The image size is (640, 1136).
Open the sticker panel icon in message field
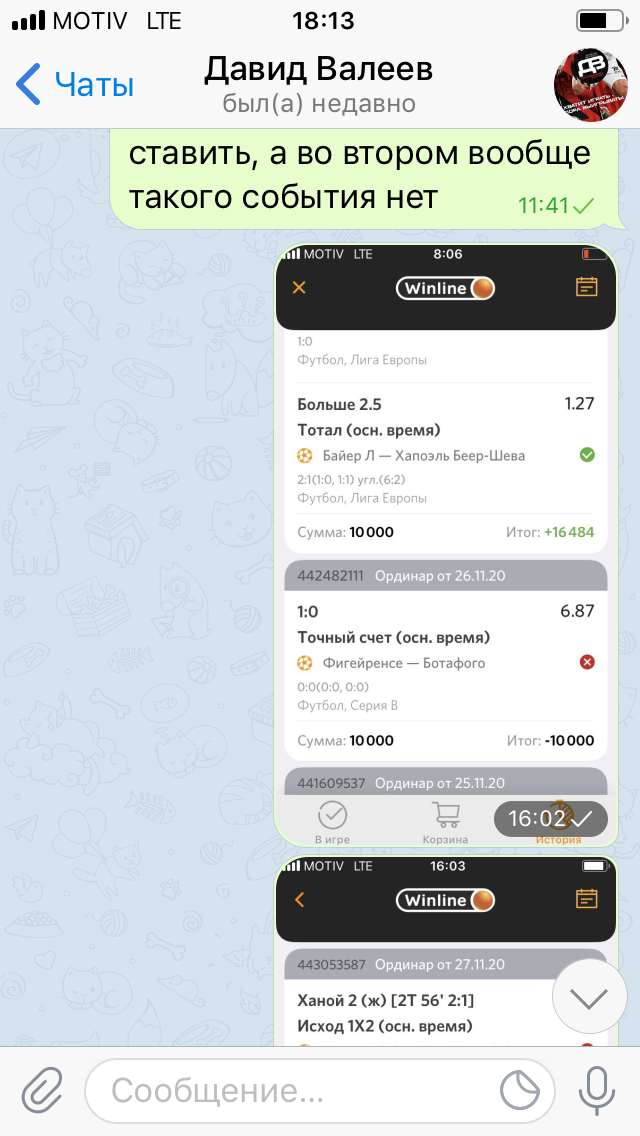coord(520,1090)
